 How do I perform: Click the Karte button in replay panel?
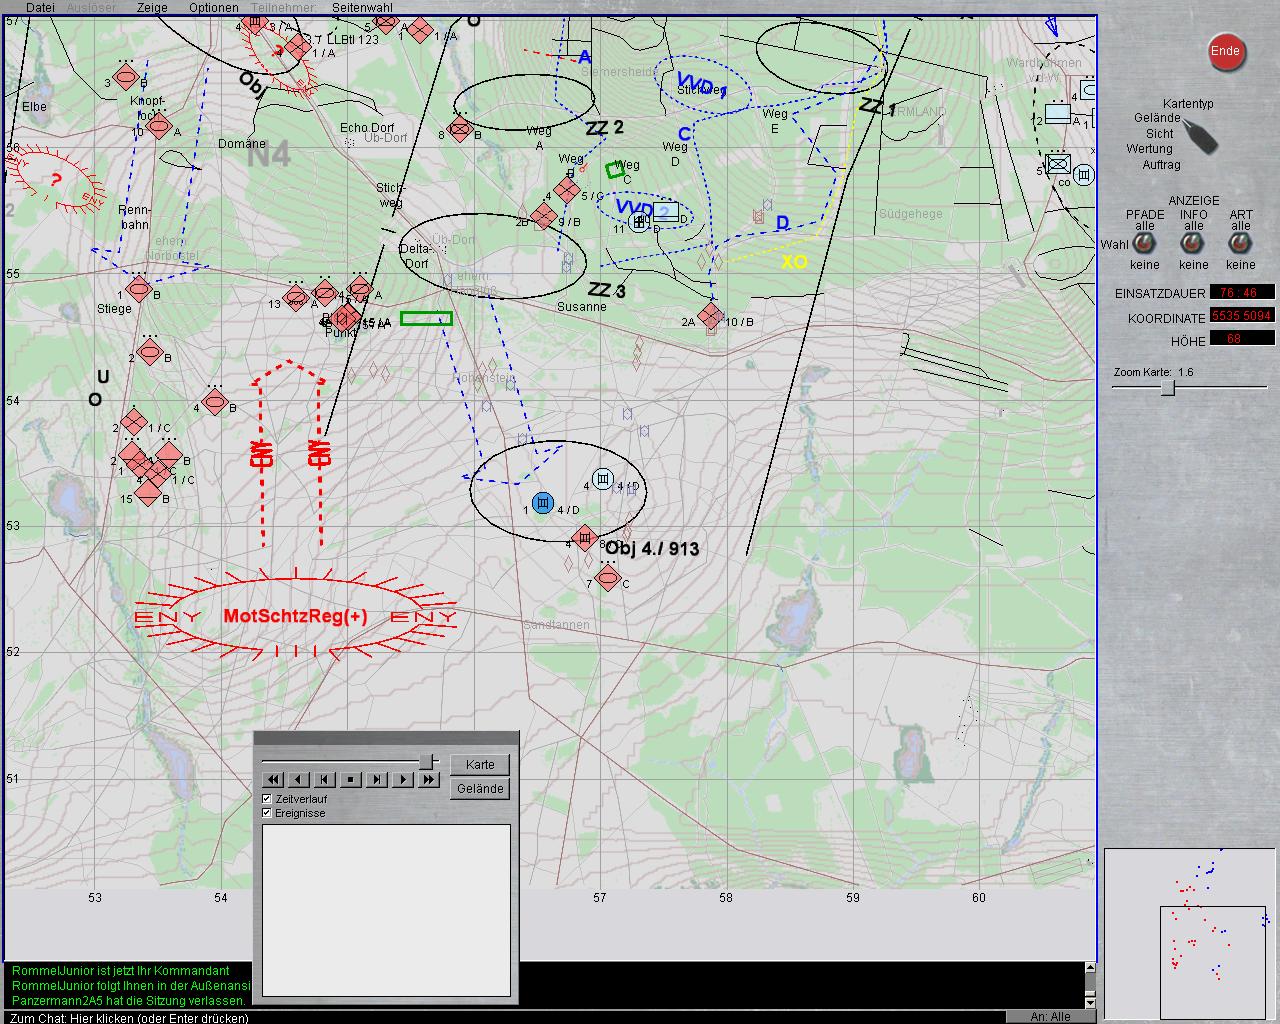coord(480,764)
